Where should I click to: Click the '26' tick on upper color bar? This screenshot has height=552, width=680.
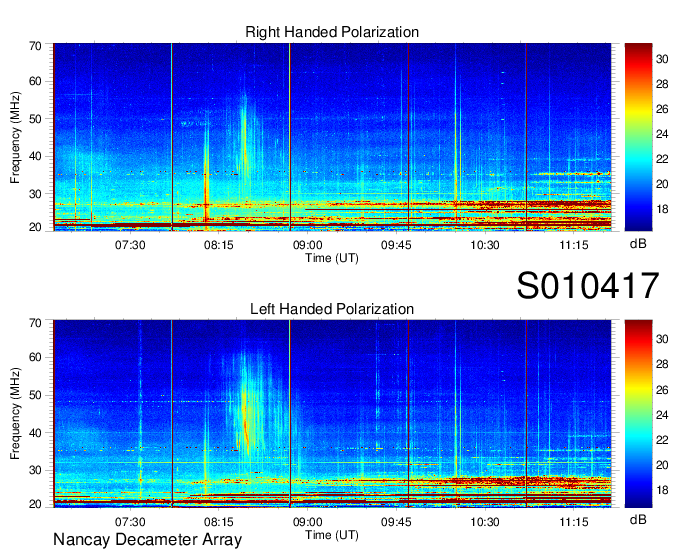[662, 109]
